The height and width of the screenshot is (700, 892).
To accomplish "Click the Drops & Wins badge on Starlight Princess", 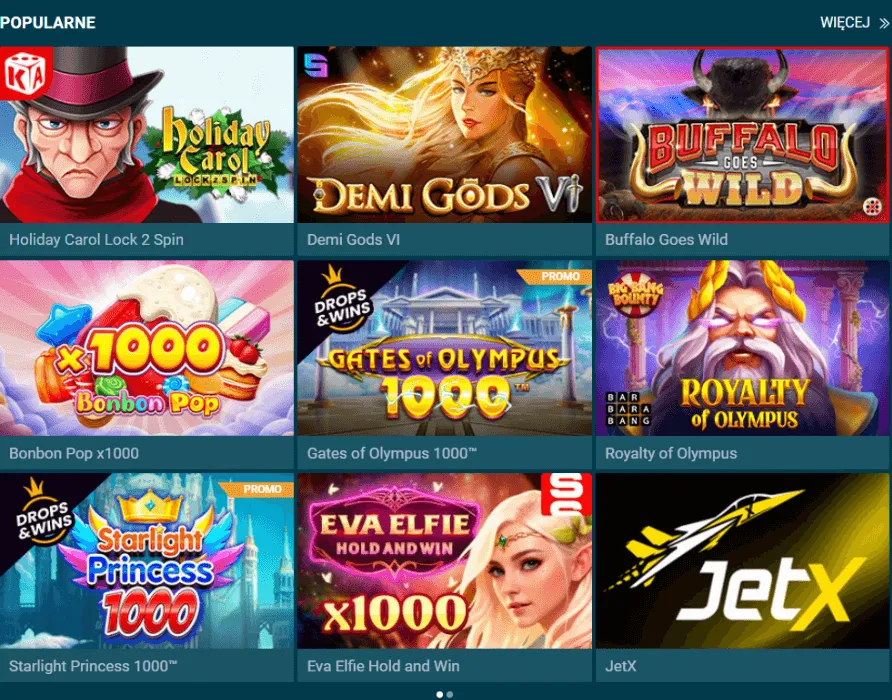I will [x=44, y=512].
